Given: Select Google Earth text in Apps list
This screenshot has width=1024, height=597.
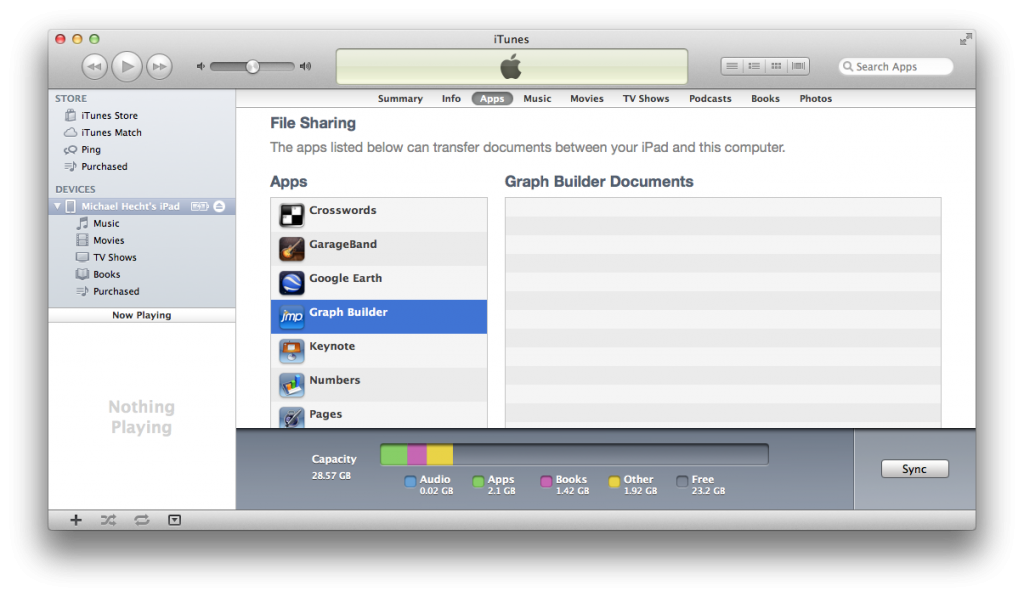Looking at the screenshot, I should [x=345, y=278].
